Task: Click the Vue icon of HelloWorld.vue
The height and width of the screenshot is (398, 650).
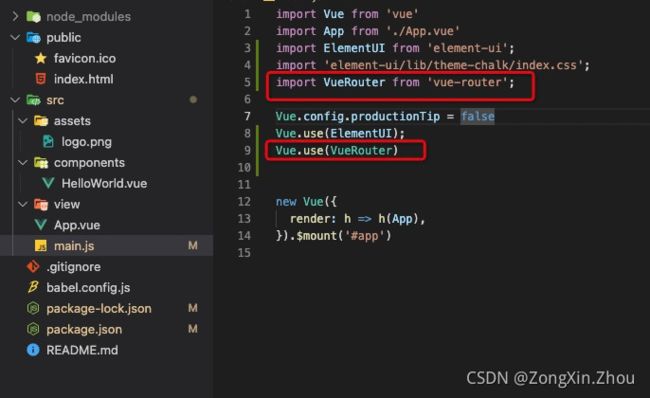Action: coord(49,183)
